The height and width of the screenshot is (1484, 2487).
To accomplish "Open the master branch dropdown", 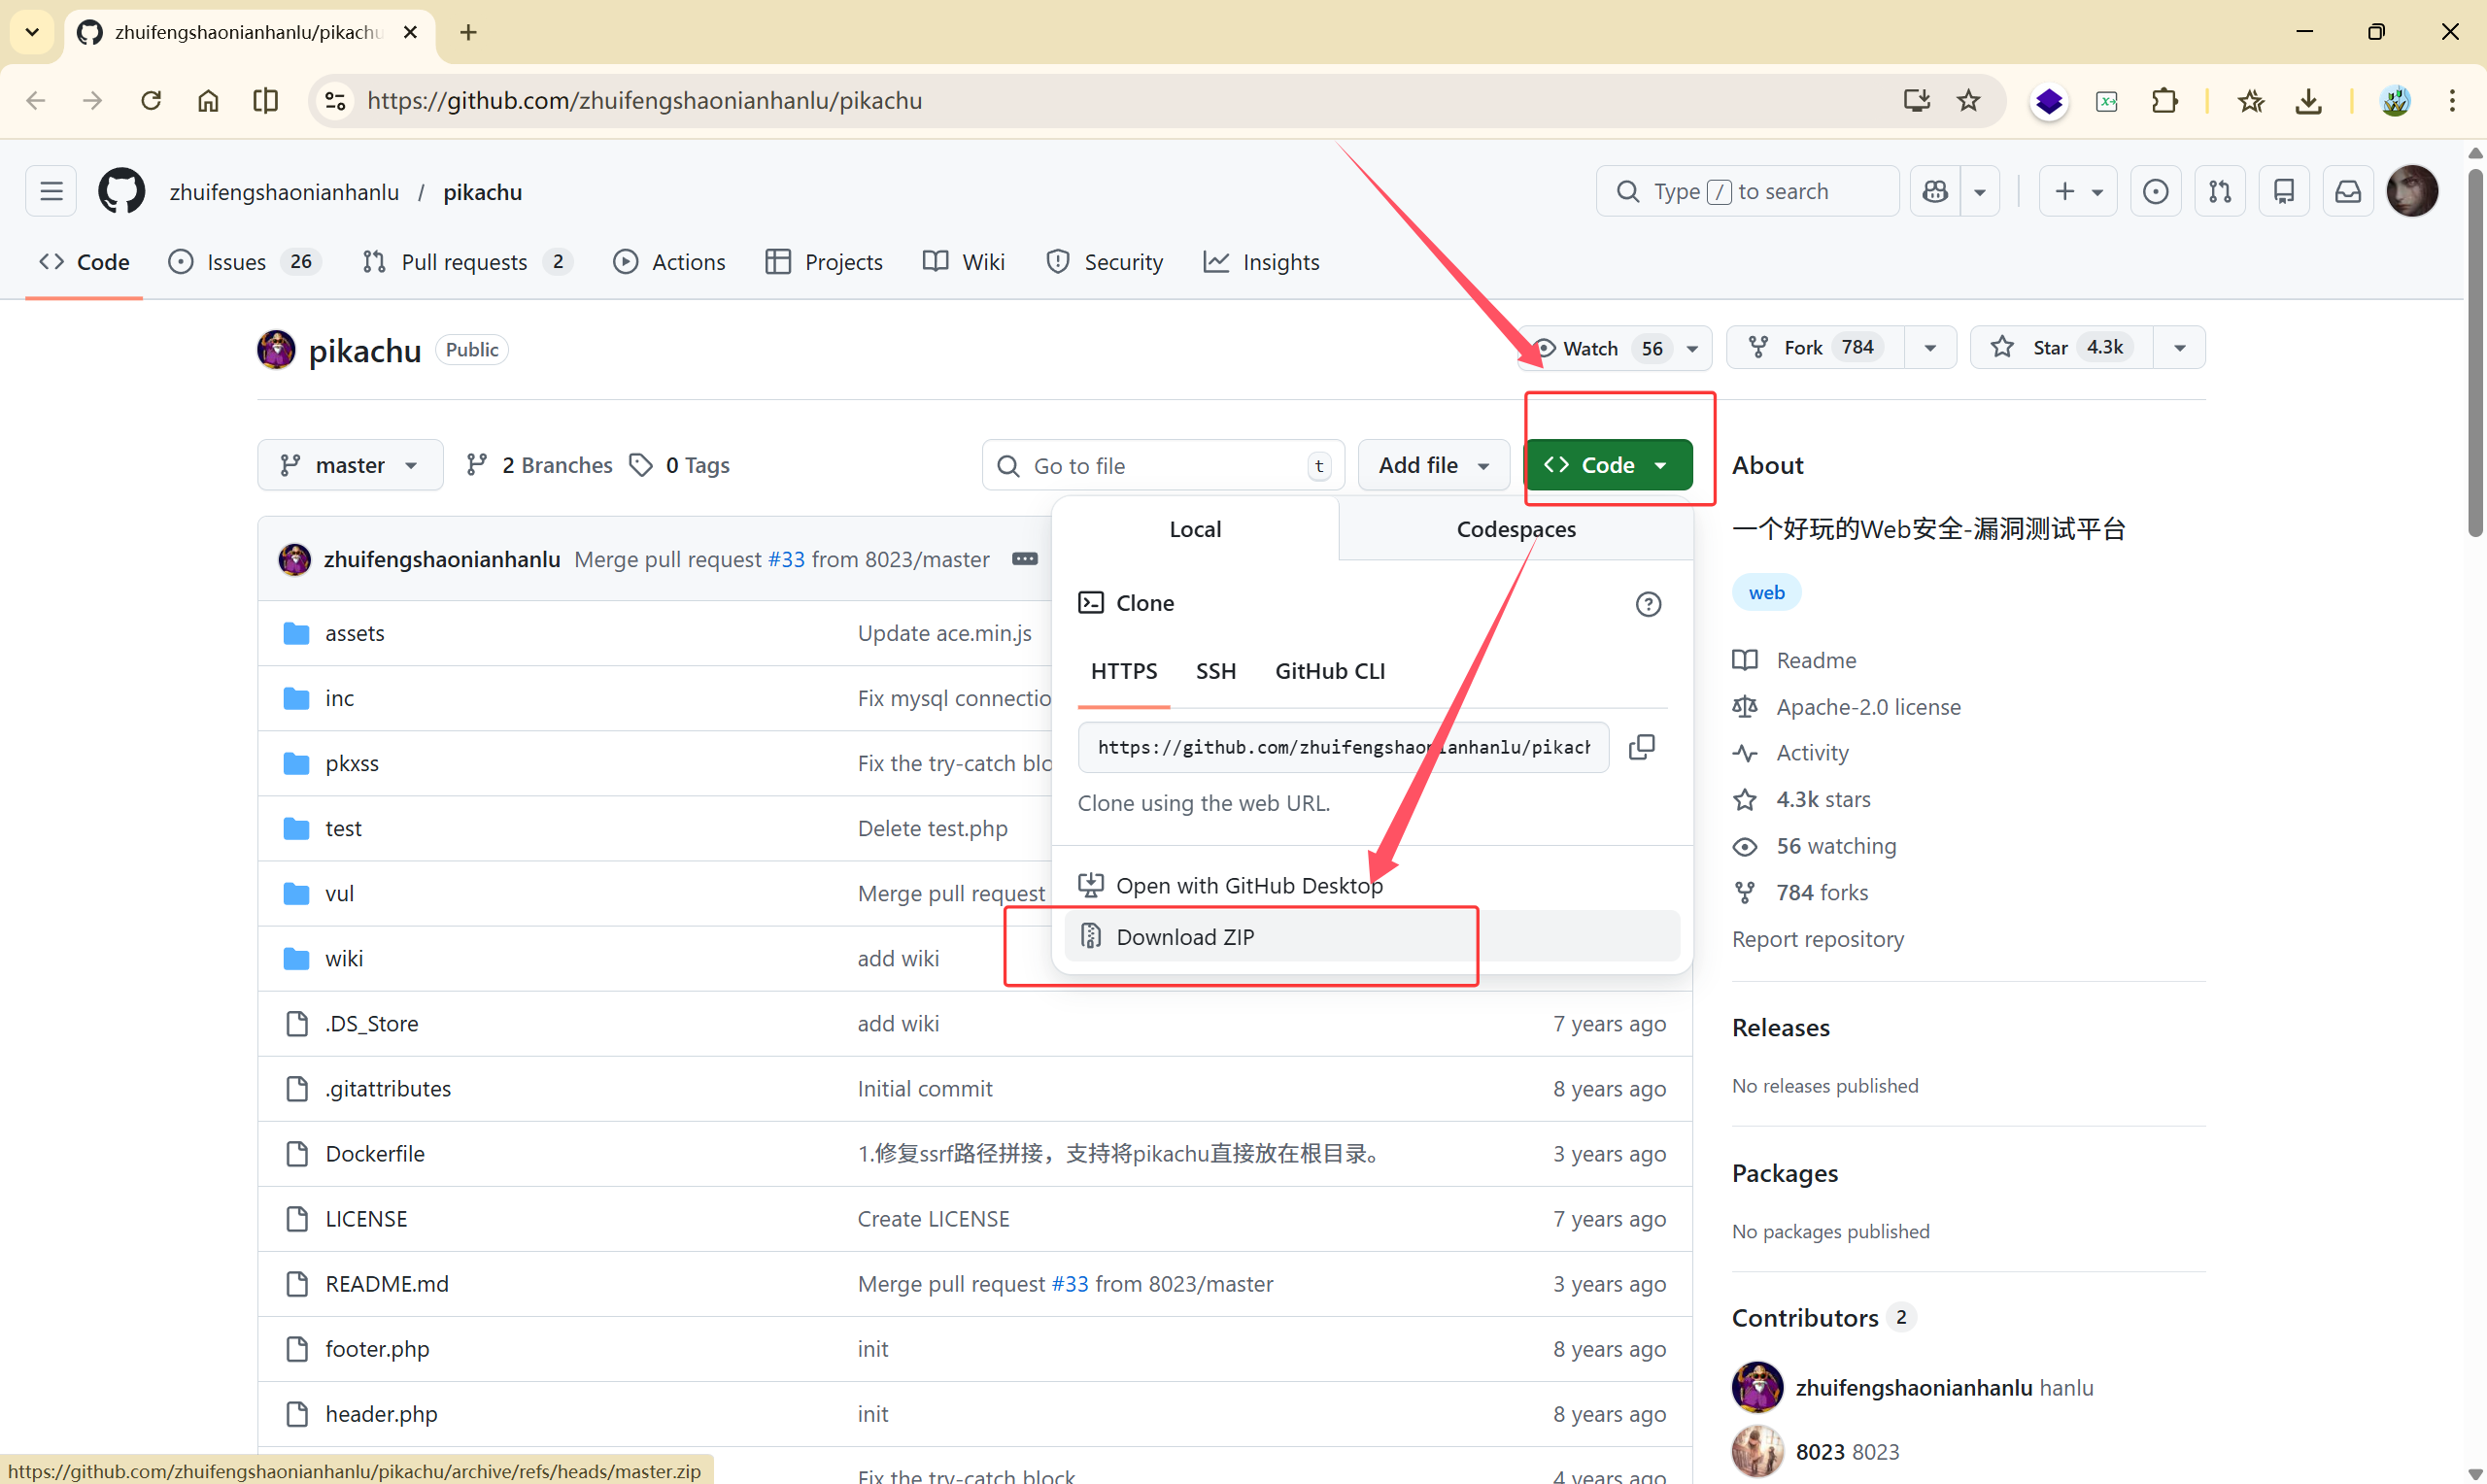I will pos(349,465).
